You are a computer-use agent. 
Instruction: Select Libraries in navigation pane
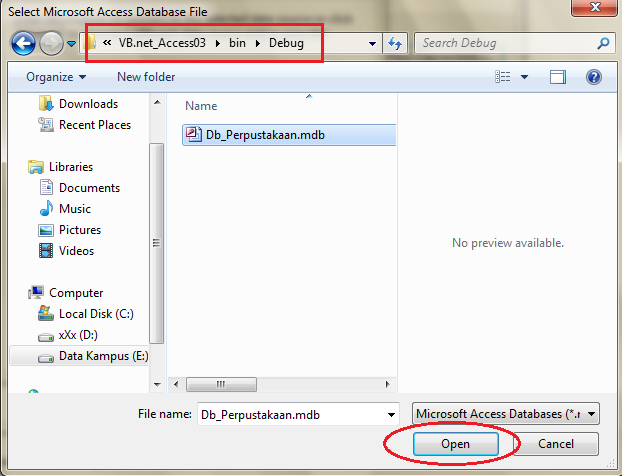[71, 167]
